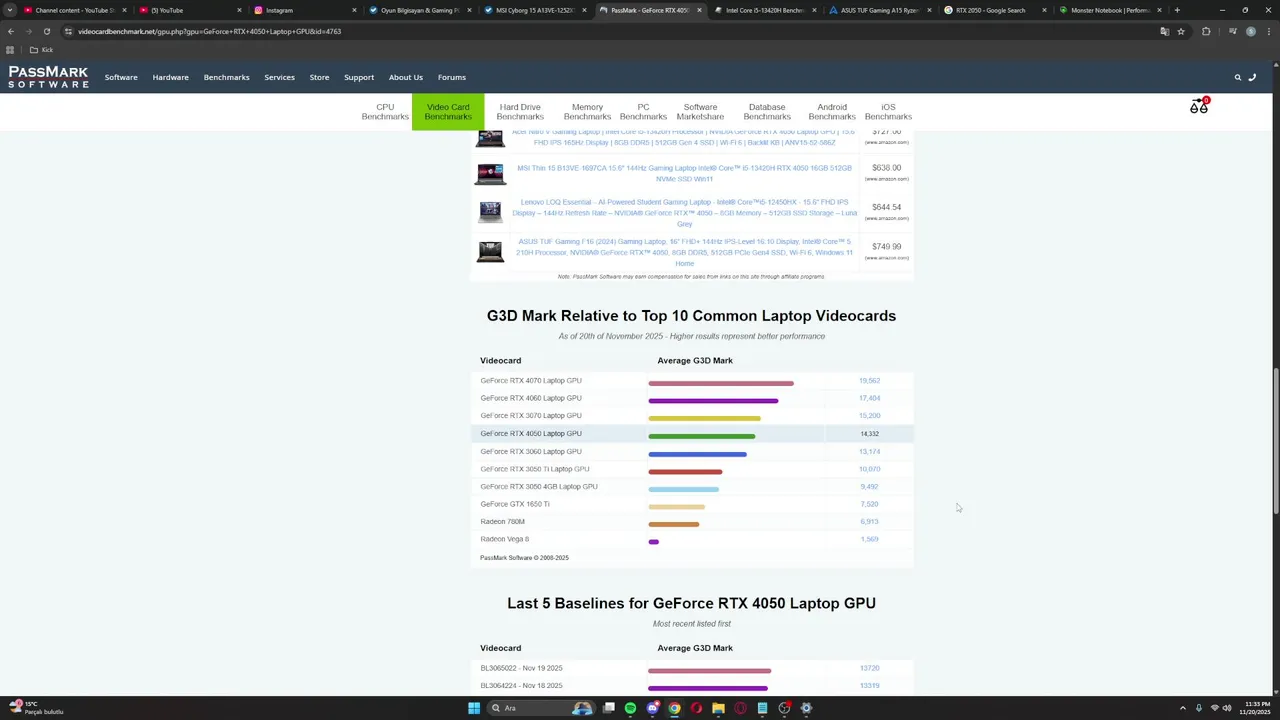Click the taskbar search box 'Ara'
This screenshot has height=720, width=1280.
click(x=540, y=708)
